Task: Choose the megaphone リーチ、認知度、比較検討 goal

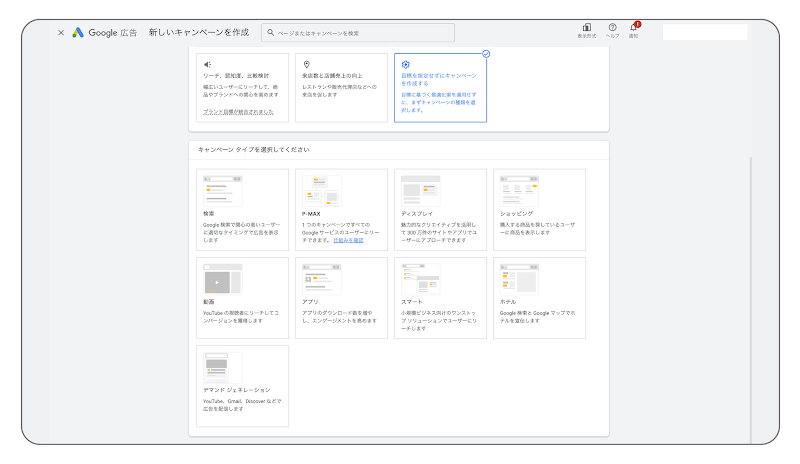Action: [x=242, y=88]
